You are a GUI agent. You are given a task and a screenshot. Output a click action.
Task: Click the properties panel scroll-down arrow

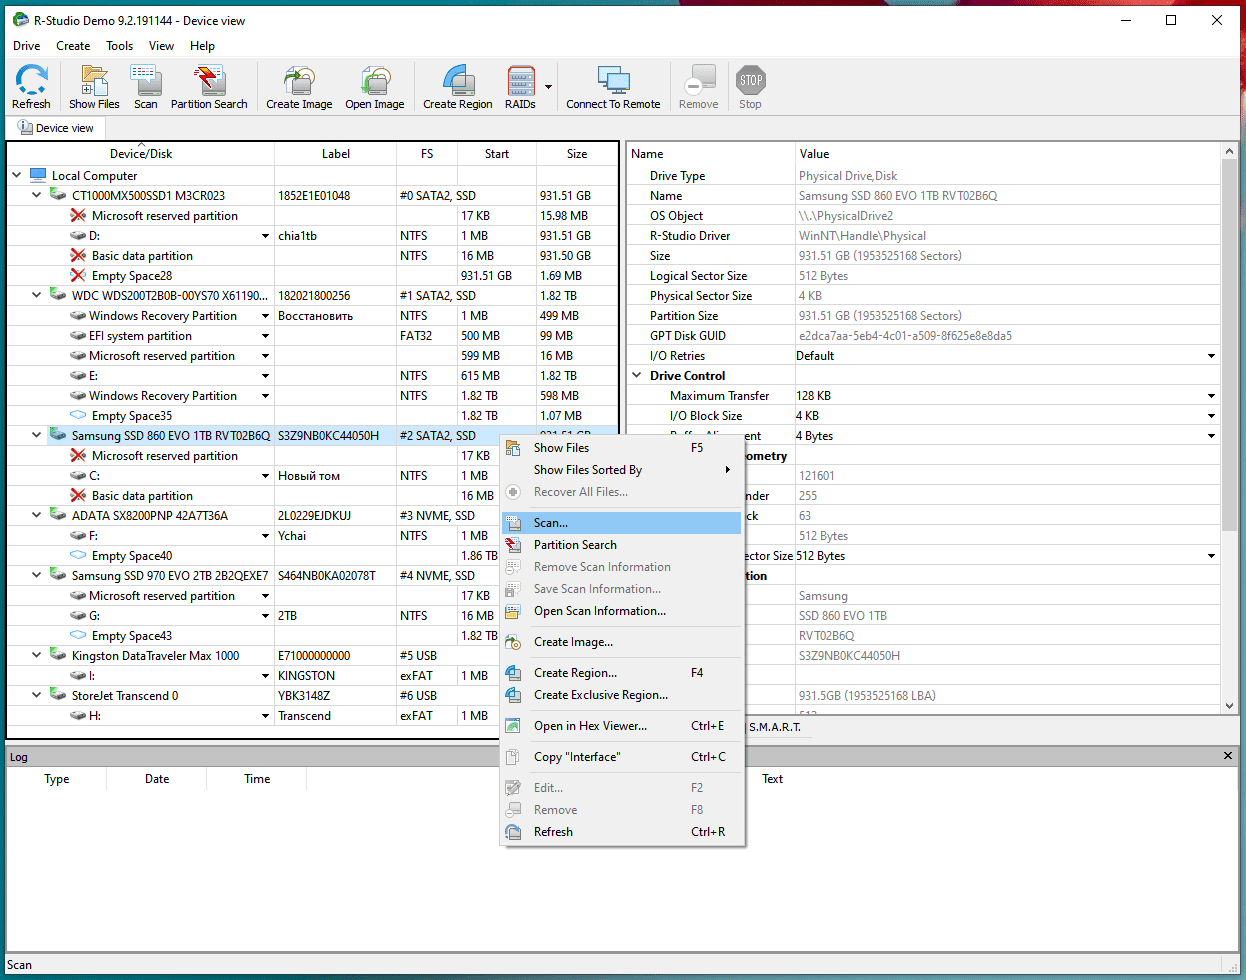1230,706
